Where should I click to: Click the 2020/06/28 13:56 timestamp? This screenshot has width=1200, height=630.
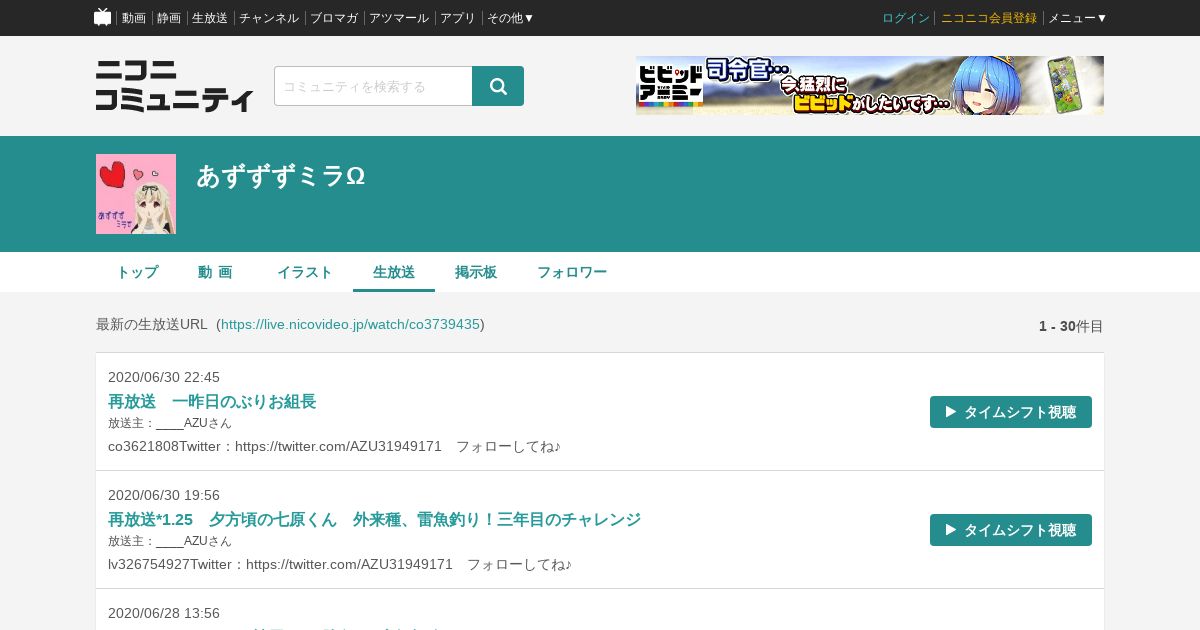click(164, 613)
